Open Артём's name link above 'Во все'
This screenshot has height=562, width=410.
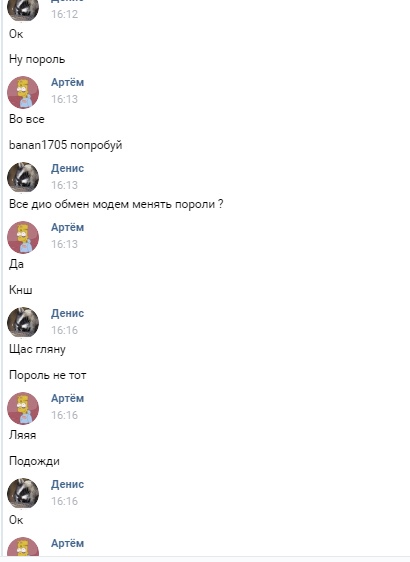click(x=67, y=82)
